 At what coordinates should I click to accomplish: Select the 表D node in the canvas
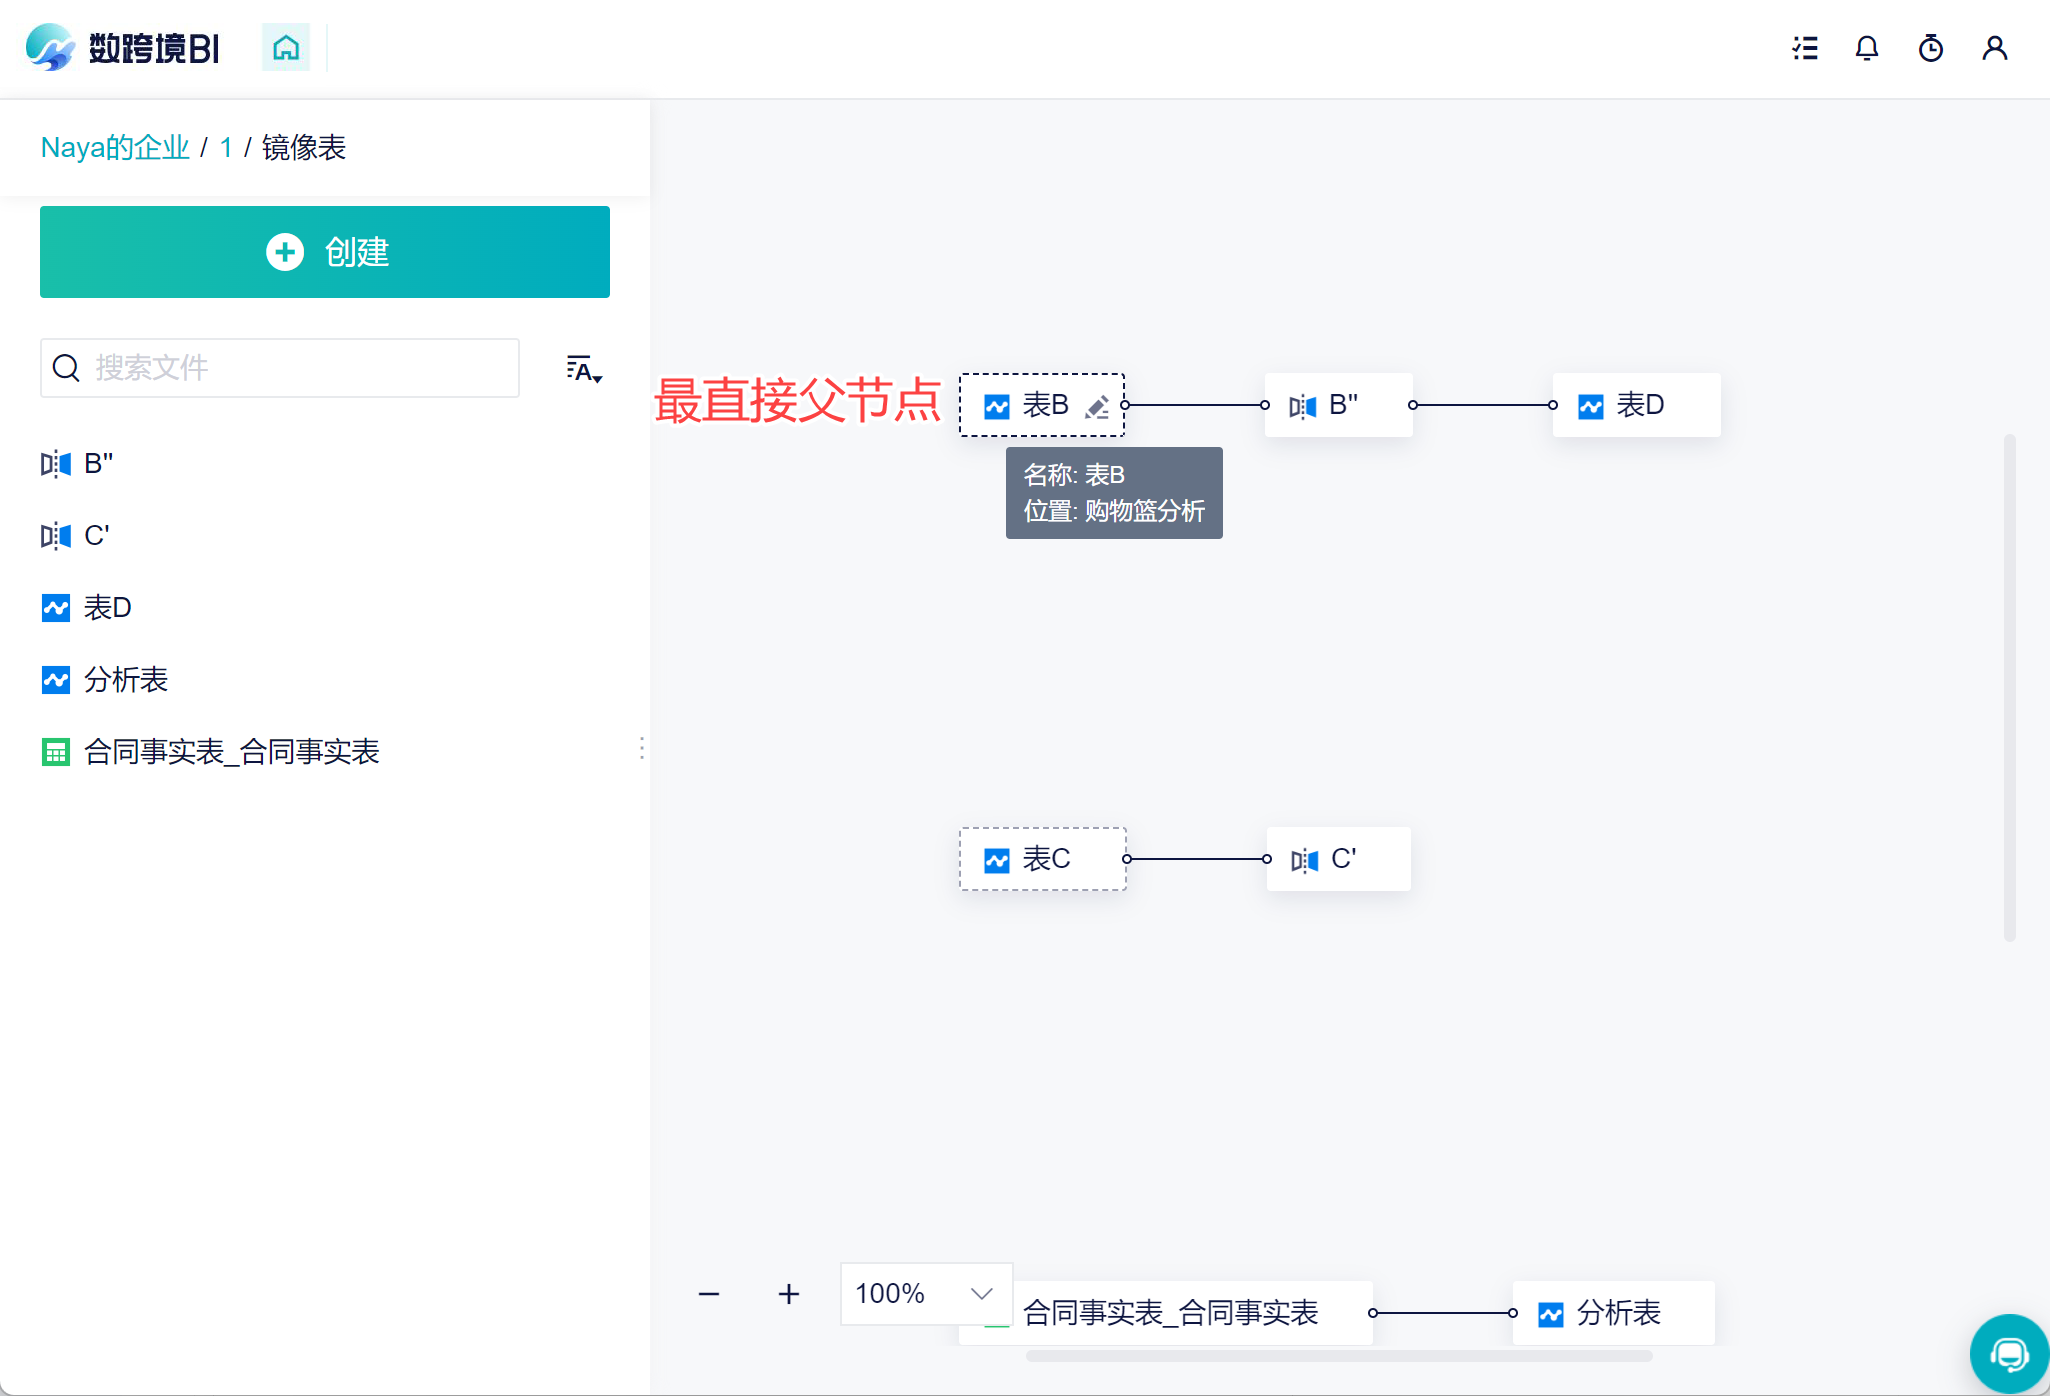[1637, 405]
